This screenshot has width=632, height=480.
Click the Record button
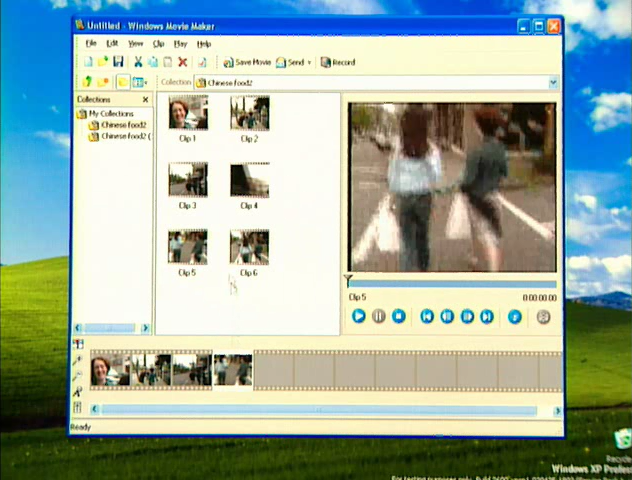coord(338,62)
